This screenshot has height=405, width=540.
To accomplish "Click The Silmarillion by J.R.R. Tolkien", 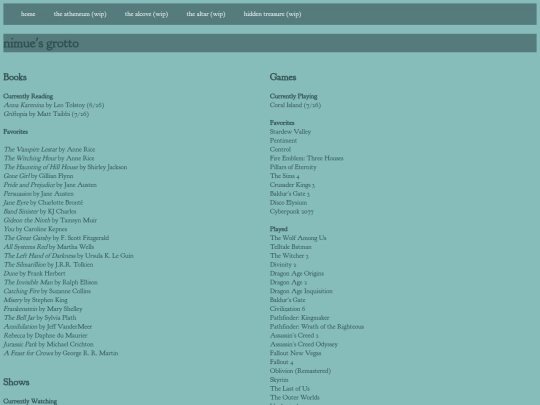I will pyautogui.click(x=49, y=265).
